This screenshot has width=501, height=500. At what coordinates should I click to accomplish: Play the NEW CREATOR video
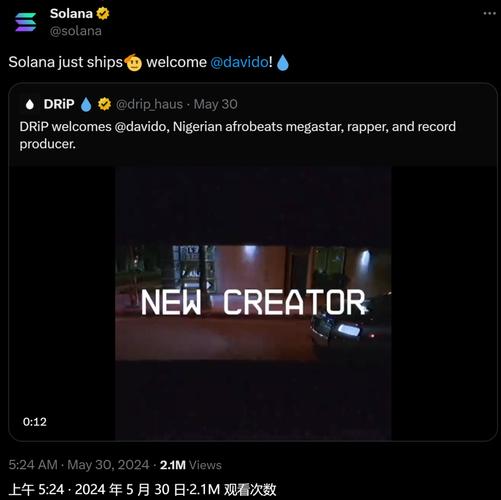pos(253,303)
